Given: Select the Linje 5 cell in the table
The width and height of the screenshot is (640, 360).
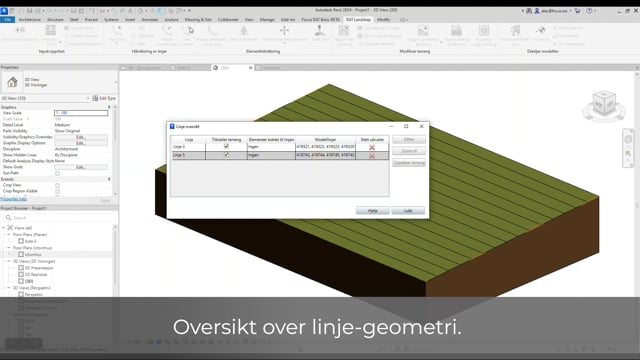Looking at the screenshot, I should [189, 155].
